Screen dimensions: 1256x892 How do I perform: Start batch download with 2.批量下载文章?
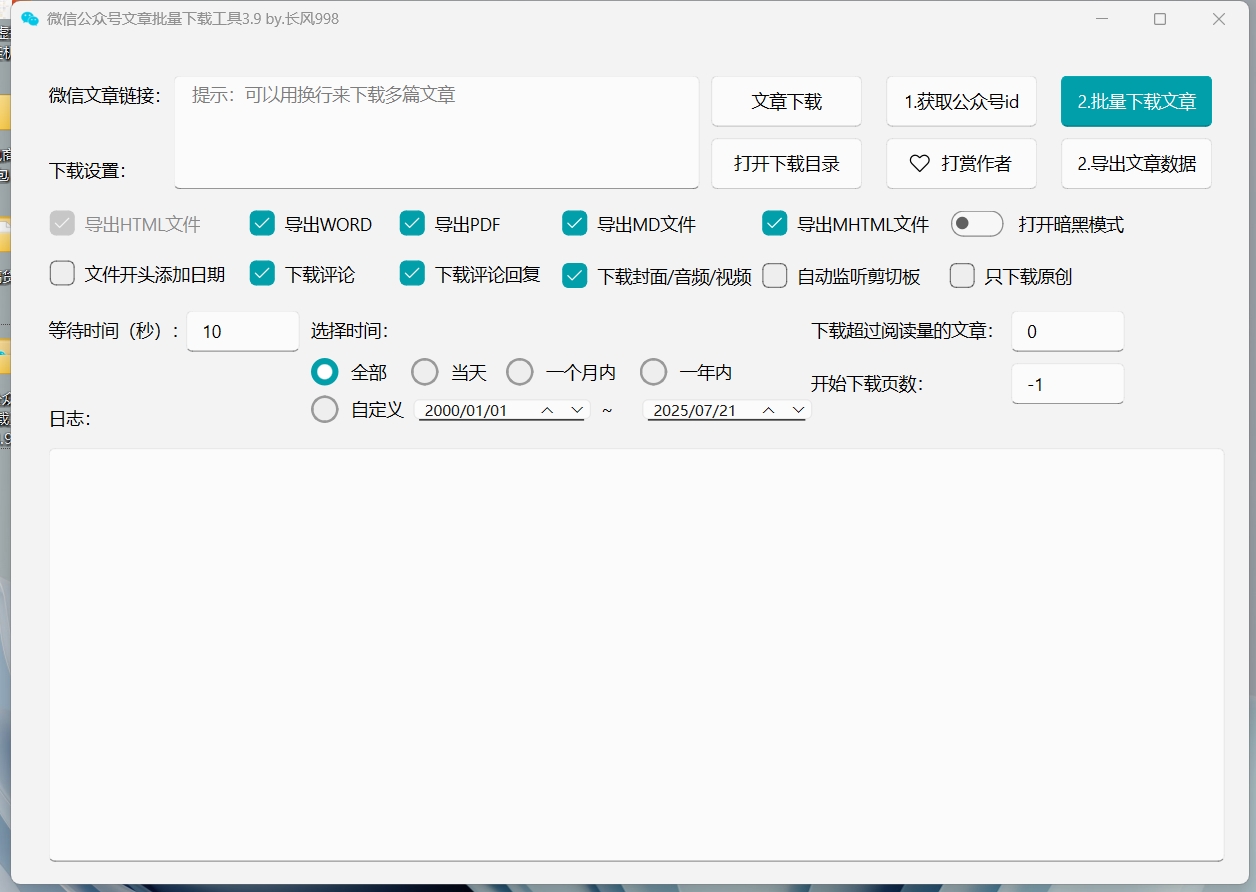tap(1136, 101)
